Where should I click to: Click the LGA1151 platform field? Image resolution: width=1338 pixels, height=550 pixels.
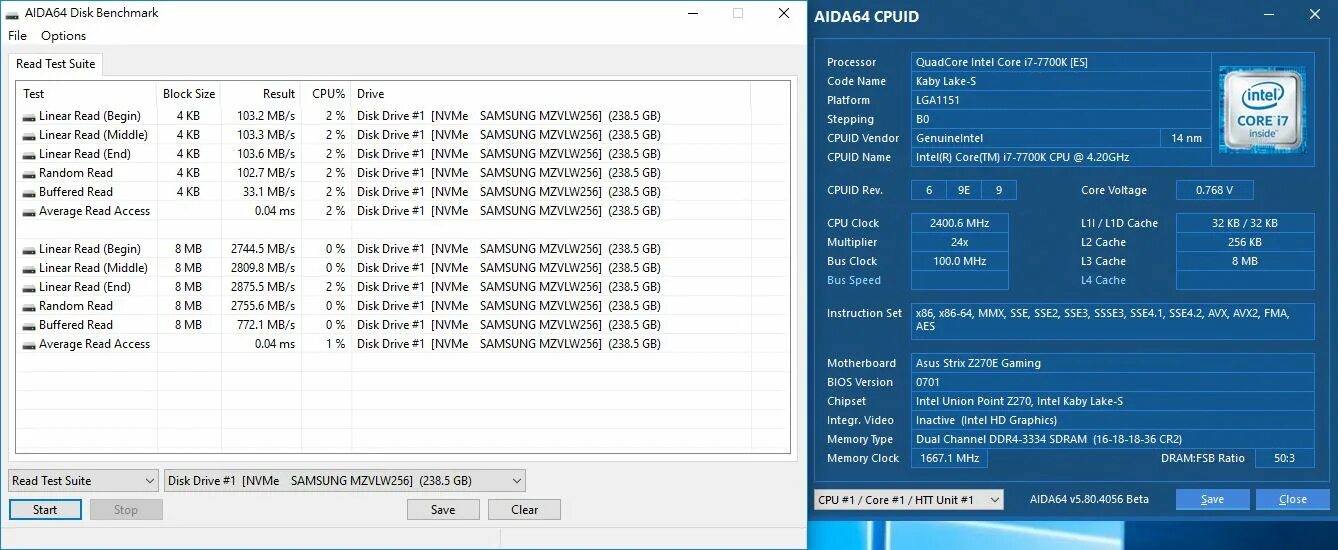[1060, 100]
